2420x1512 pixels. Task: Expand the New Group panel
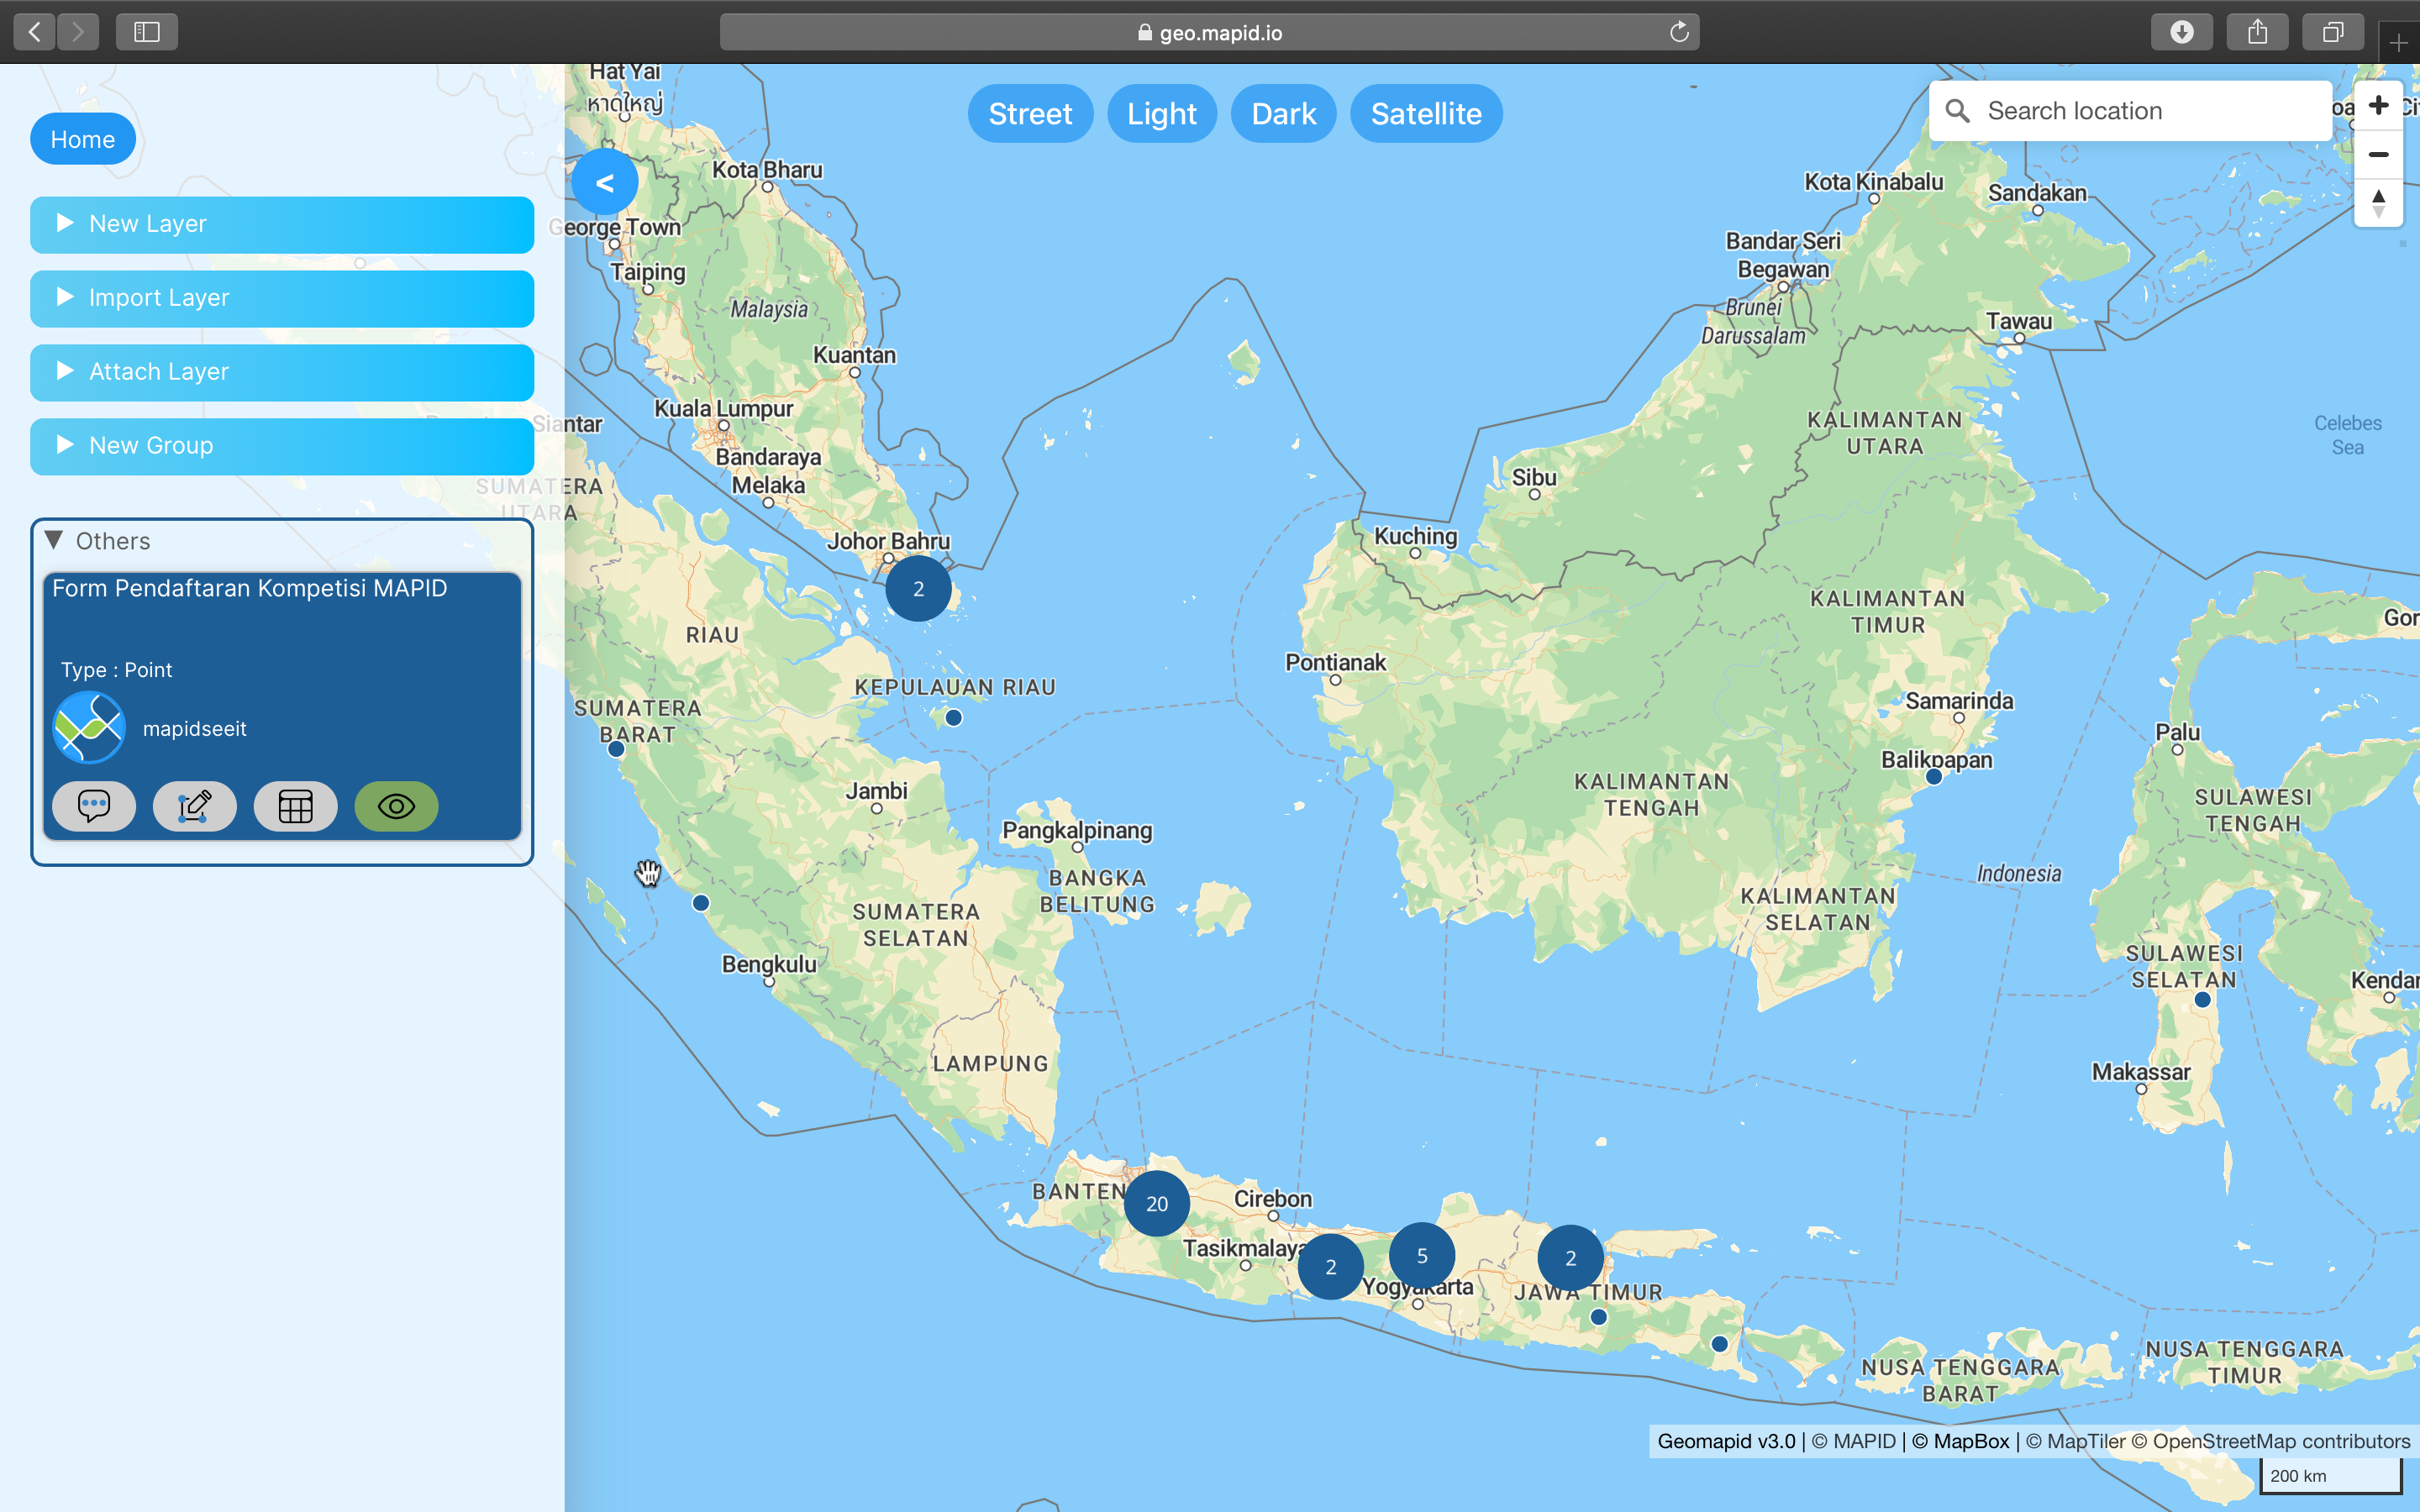pos(65,444)
